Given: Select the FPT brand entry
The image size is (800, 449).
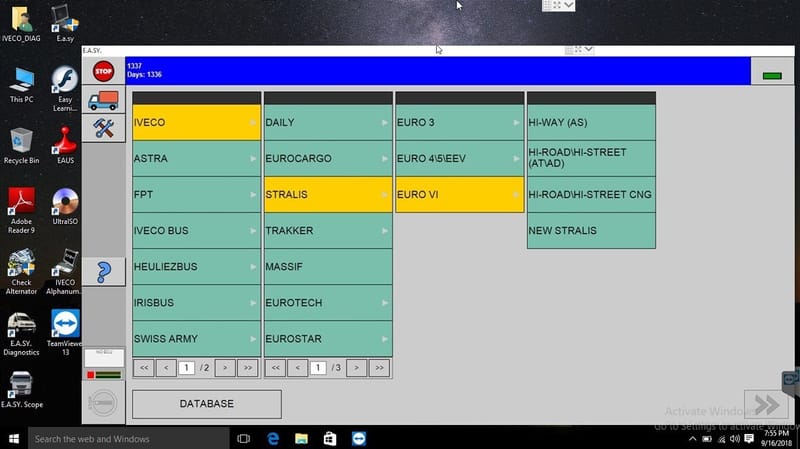Looking at the screenshot, I should click(196, 194).
